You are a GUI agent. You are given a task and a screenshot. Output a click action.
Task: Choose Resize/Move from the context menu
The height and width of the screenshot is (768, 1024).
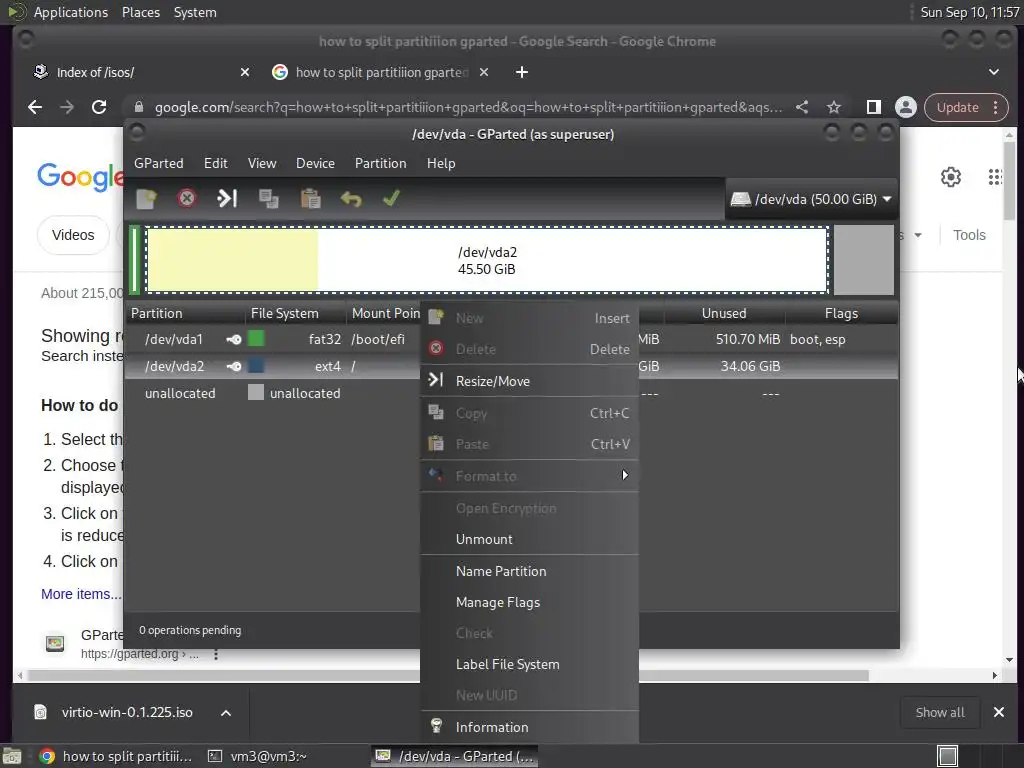click(529, 381)
